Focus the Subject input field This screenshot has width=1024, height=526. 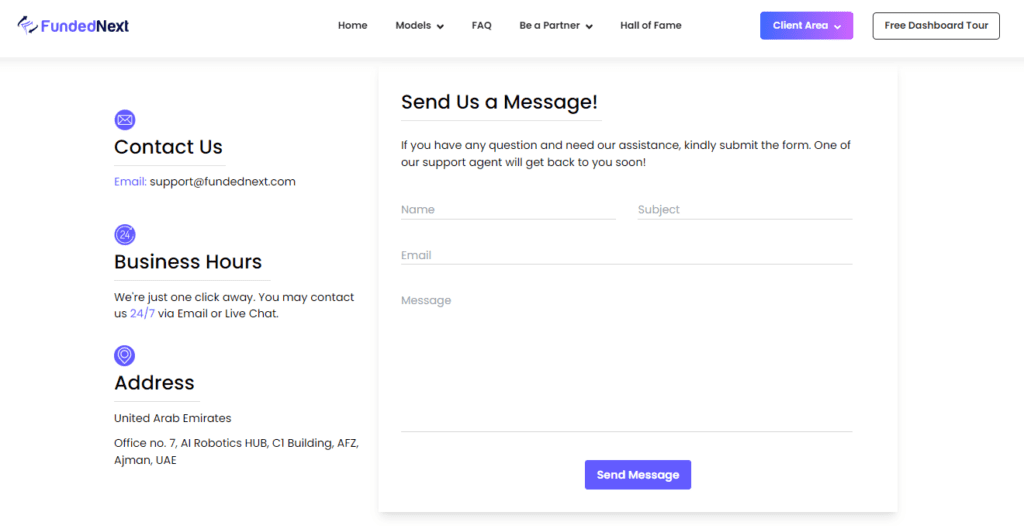pos(744,210)
